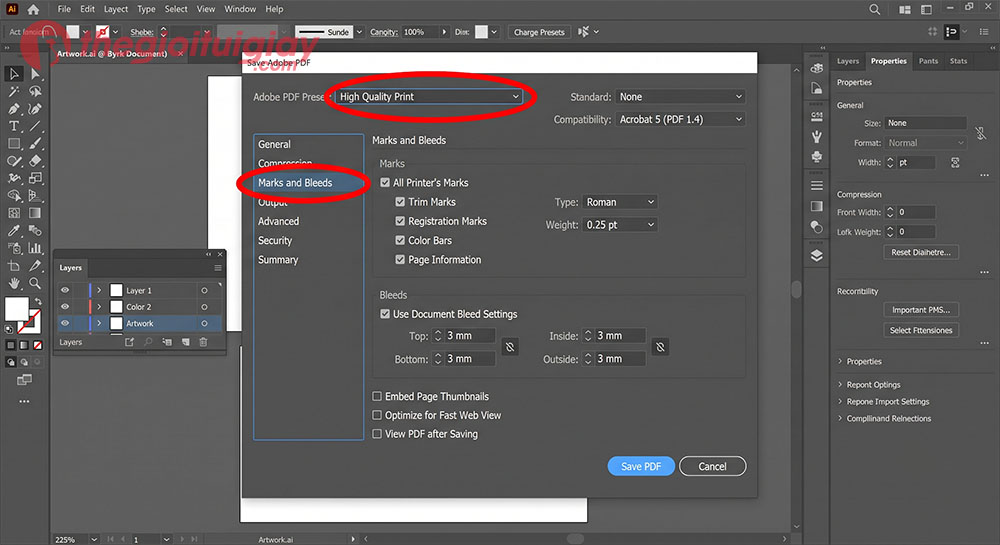This screenshot has width=1000, height=545.
Task: Click the bleed link icon beside Top
Action: click(510, 347)
